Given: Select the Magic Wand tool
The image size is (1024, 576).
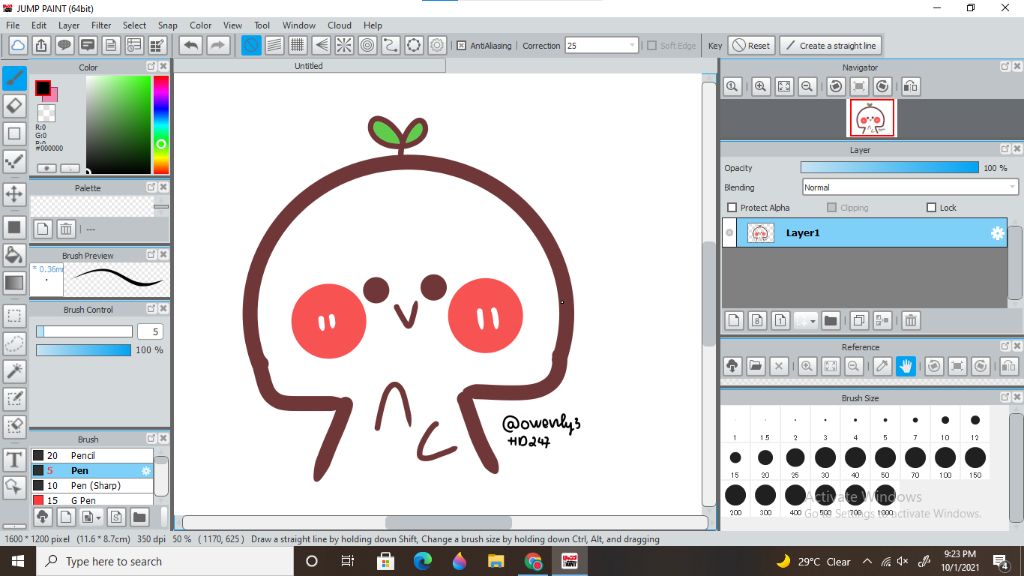Looking at the screenshot, I should (14, 371).
